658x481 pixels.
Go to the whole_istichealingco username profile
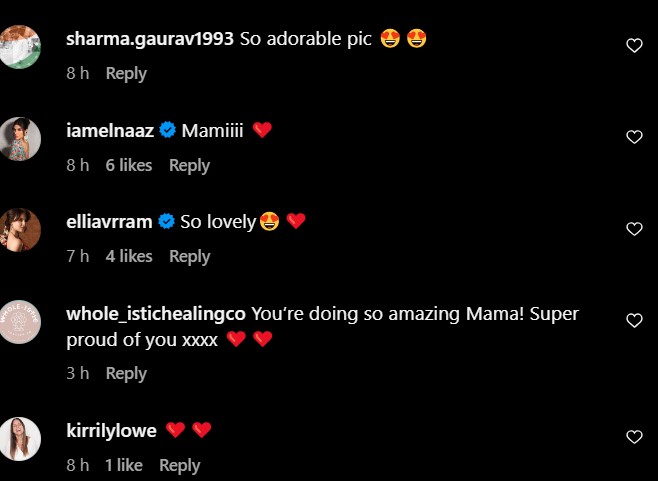click(x=155, y=314)
